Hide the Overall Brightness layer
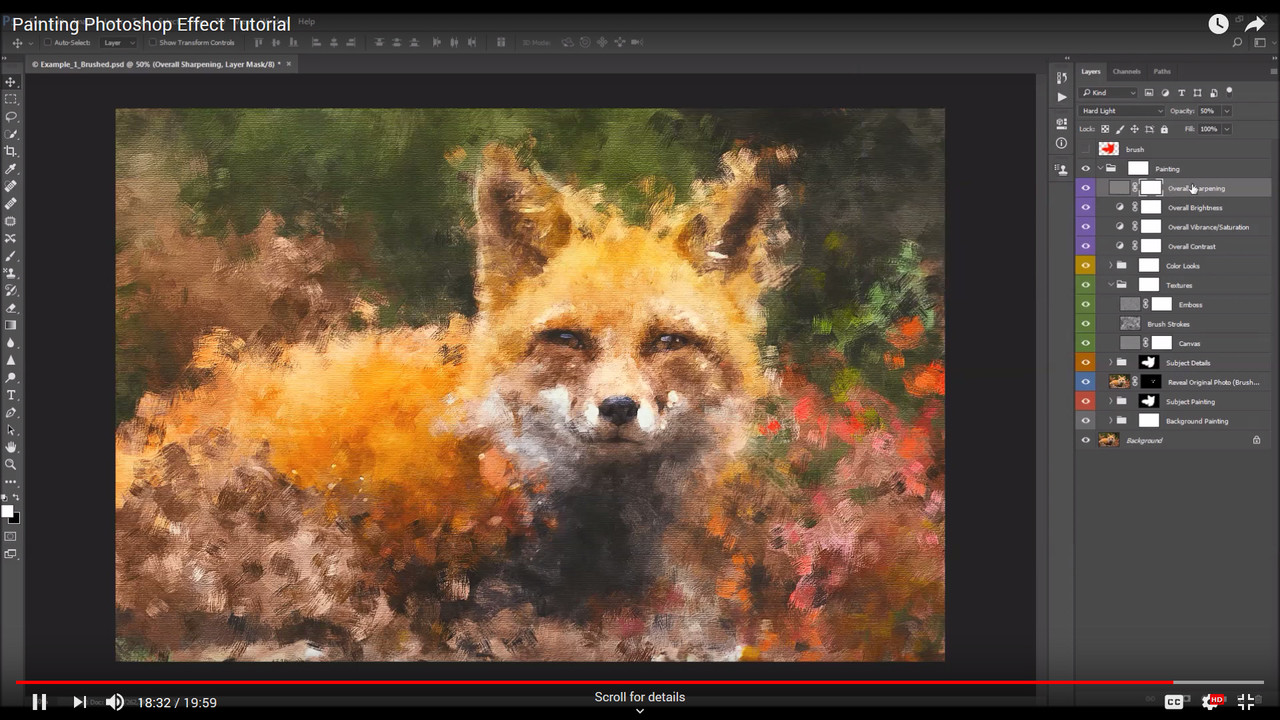Viewport: 1280px width, 720px height. click(1085, 208)
